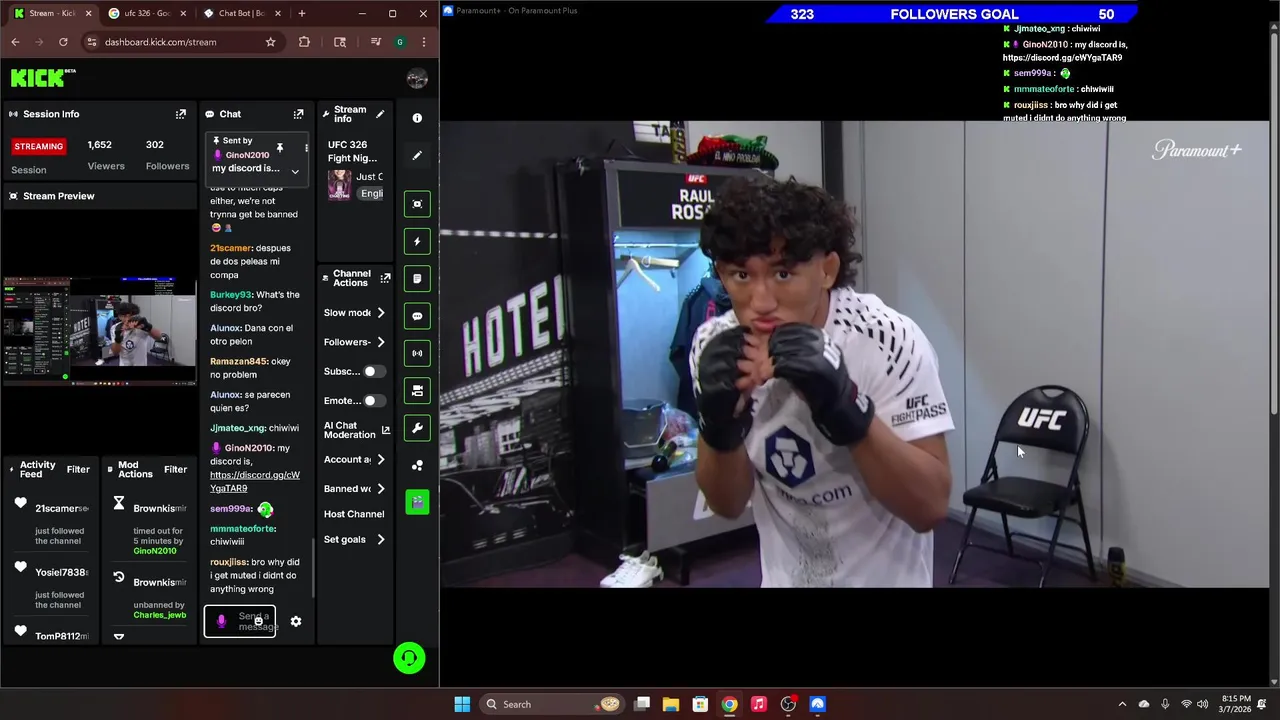The width and height of the screenshot is (1280, 720).
Task: Pop out the Channel Actions panel
Action: (x=385, y=278)
